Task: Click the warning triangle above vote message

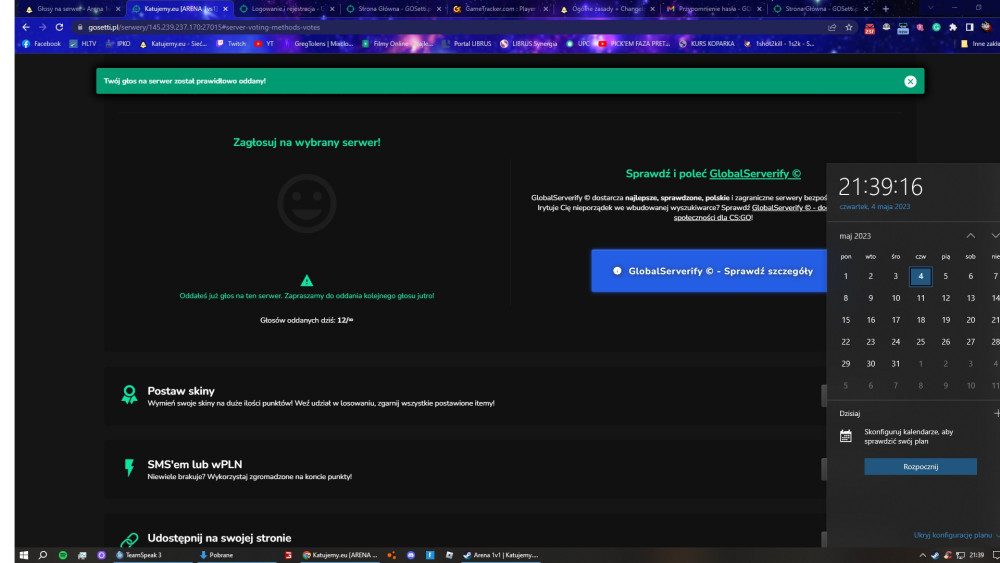Action: 307,281
